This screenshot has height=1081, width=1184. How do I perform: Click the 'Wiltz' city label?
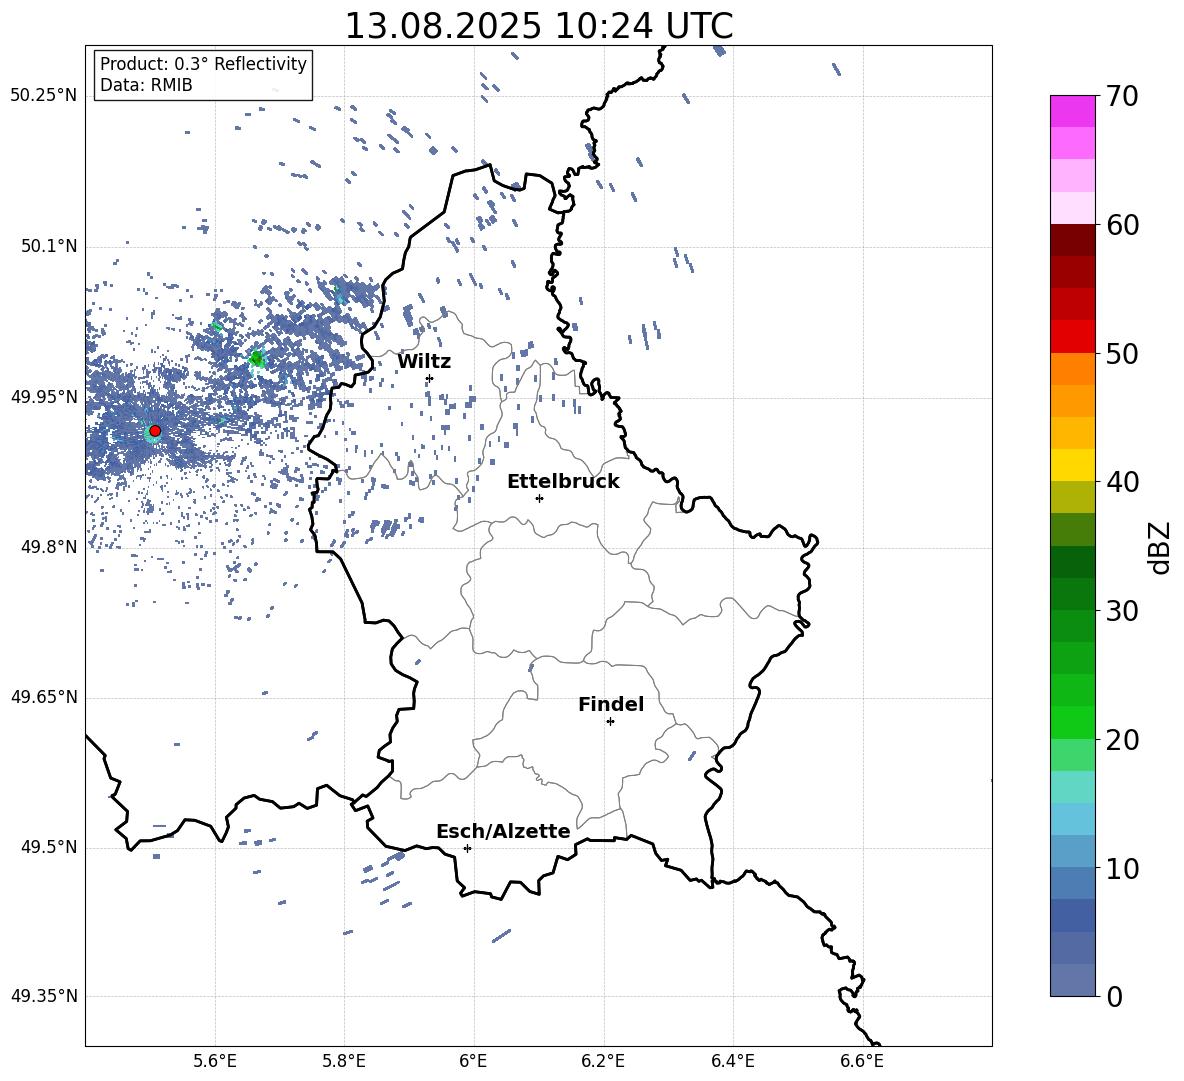click(424, 362)
